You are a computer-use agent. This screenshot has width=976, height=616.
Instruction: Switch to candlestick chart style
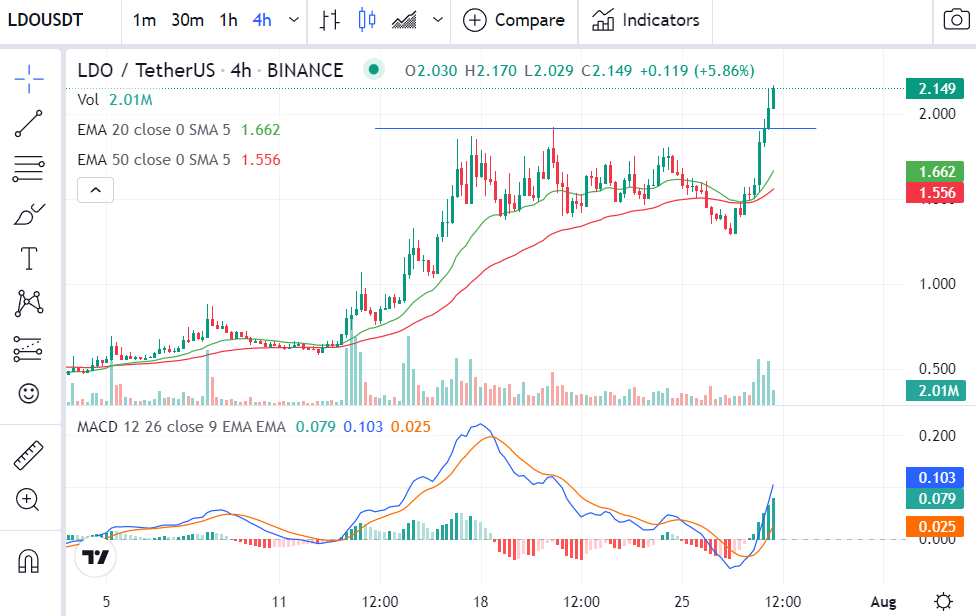(x=367, y=20)
